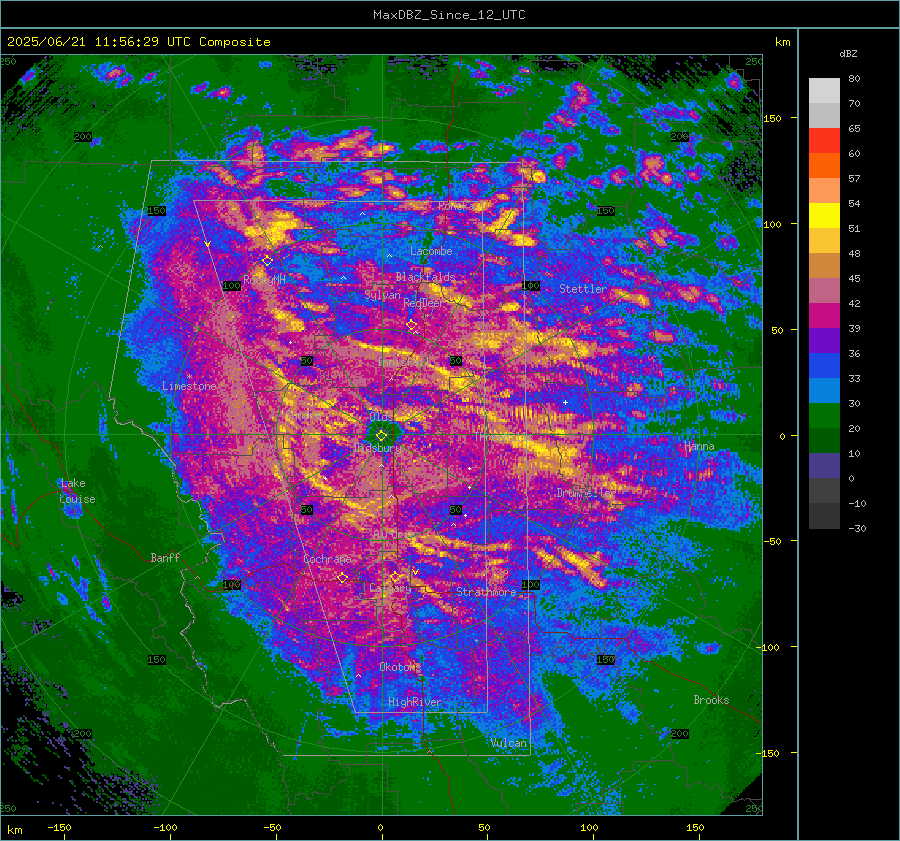Image resolution: width=900 pixels, height=841 pixels.
Task: Click the Stettler city label
Action: [x=583, y=289]
